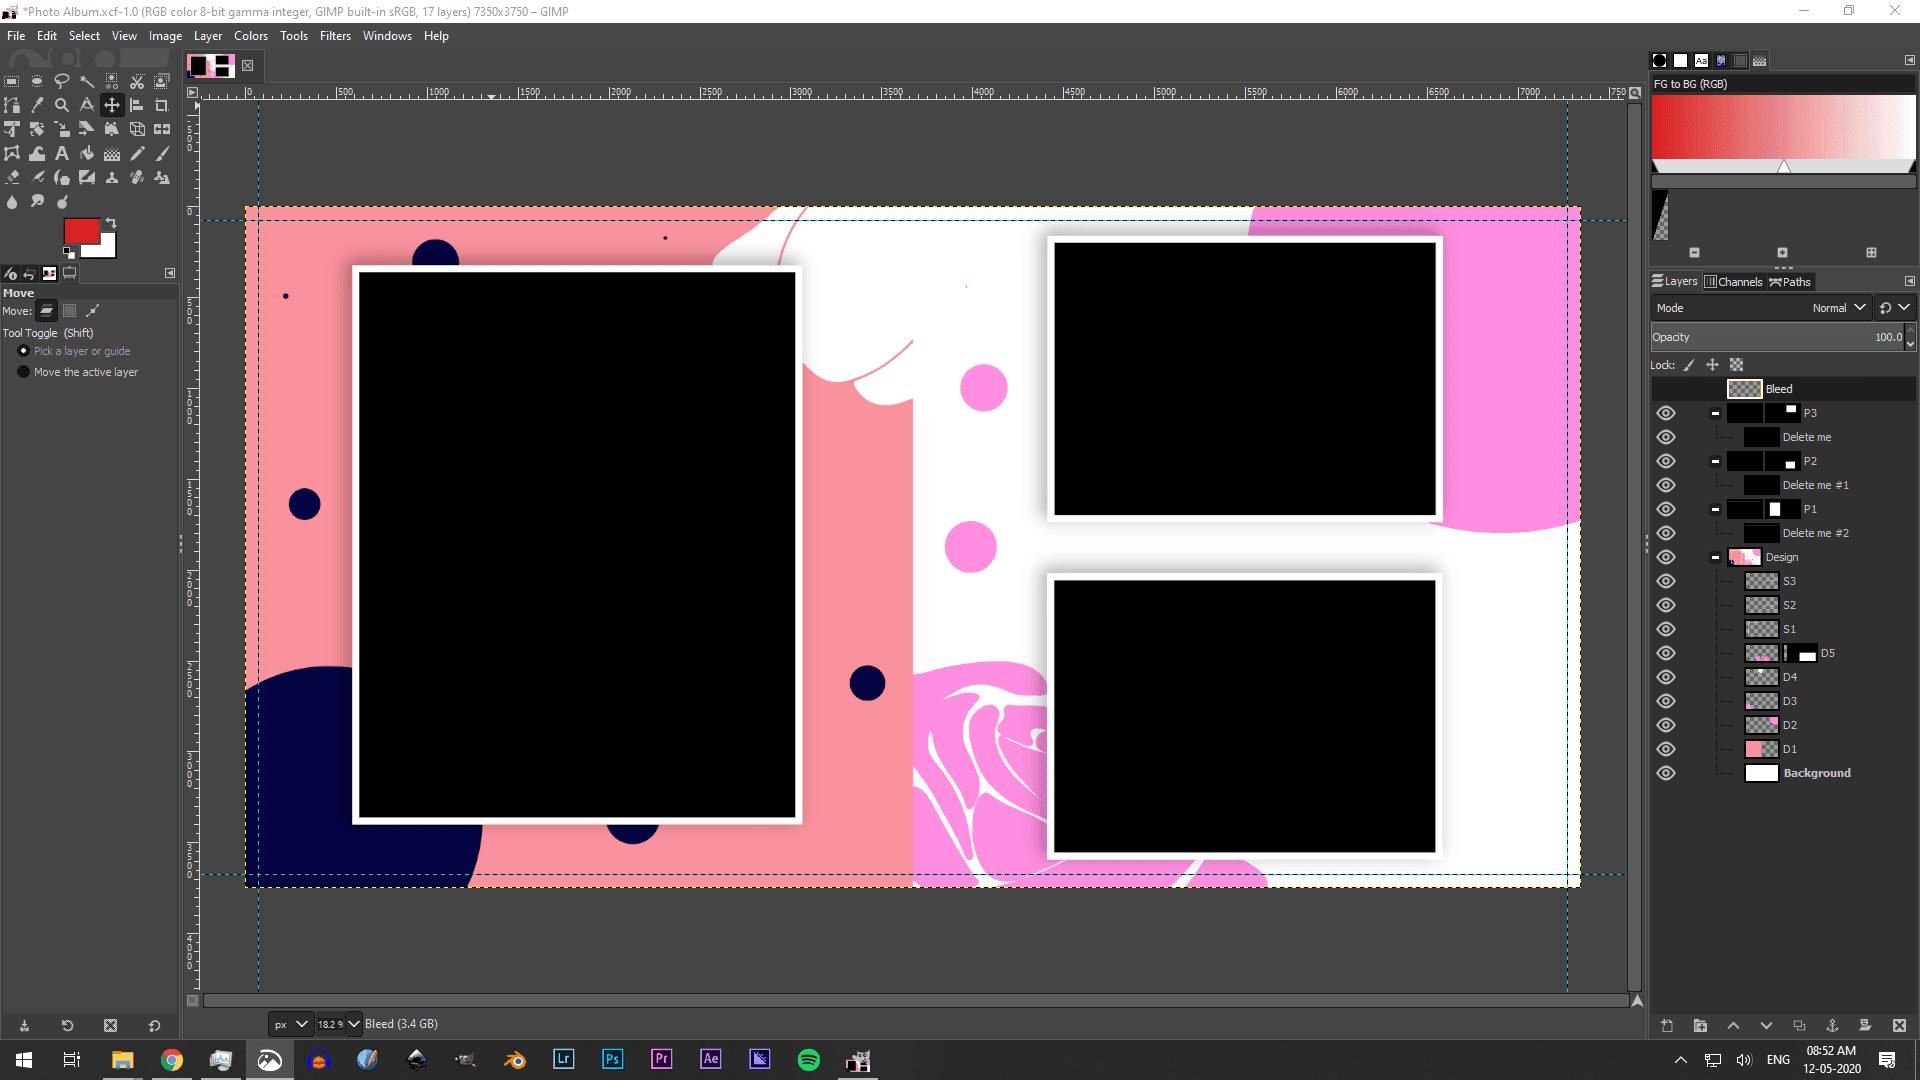Activate the Scissors Select tool
The image size is (1920, 1080).
(137, 81)
